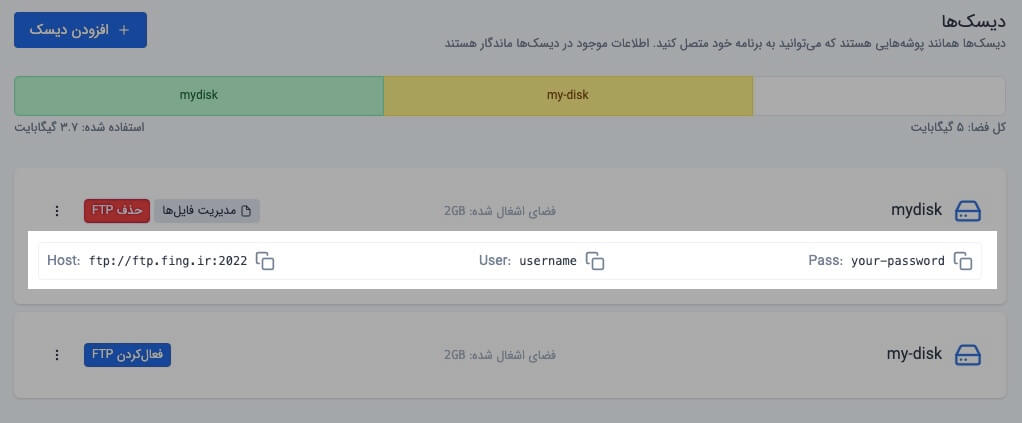The image size is (1022, 423).
Task: Click the add disk (افزودن دیسک) button
Action: pyautogui.click(x=80, y=30)
